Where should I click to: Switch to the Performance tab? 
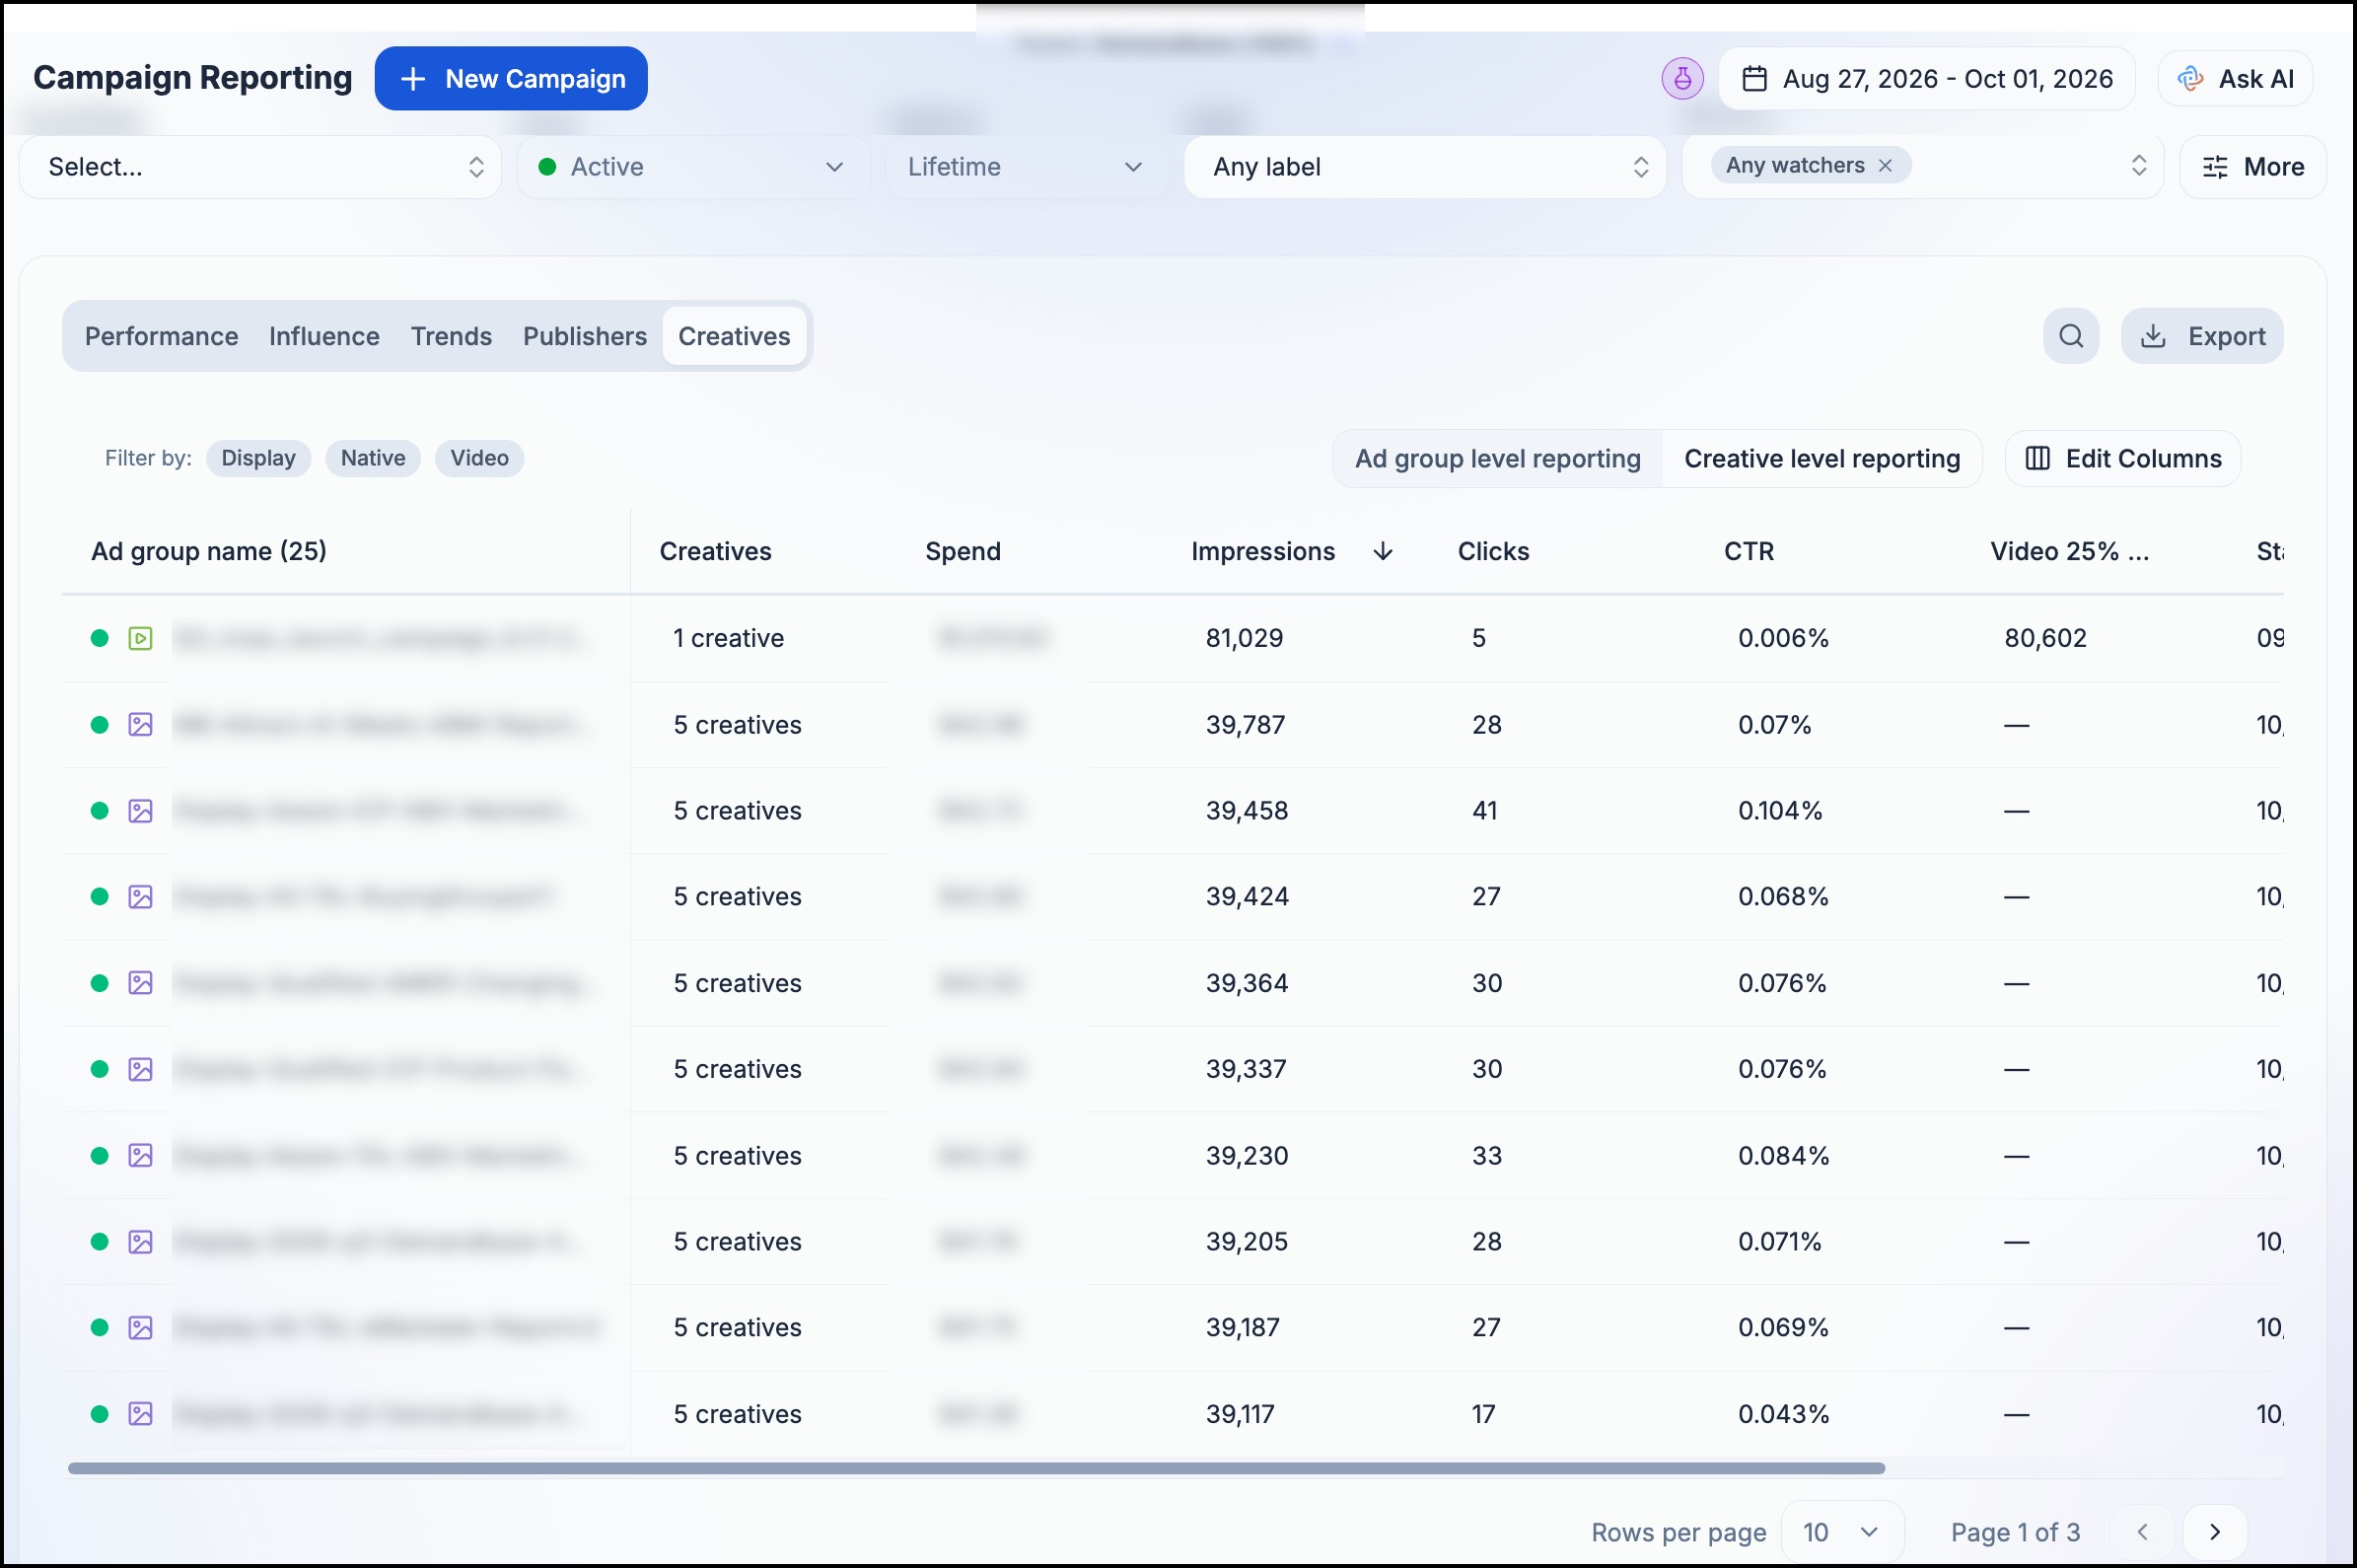click(161, 336)
